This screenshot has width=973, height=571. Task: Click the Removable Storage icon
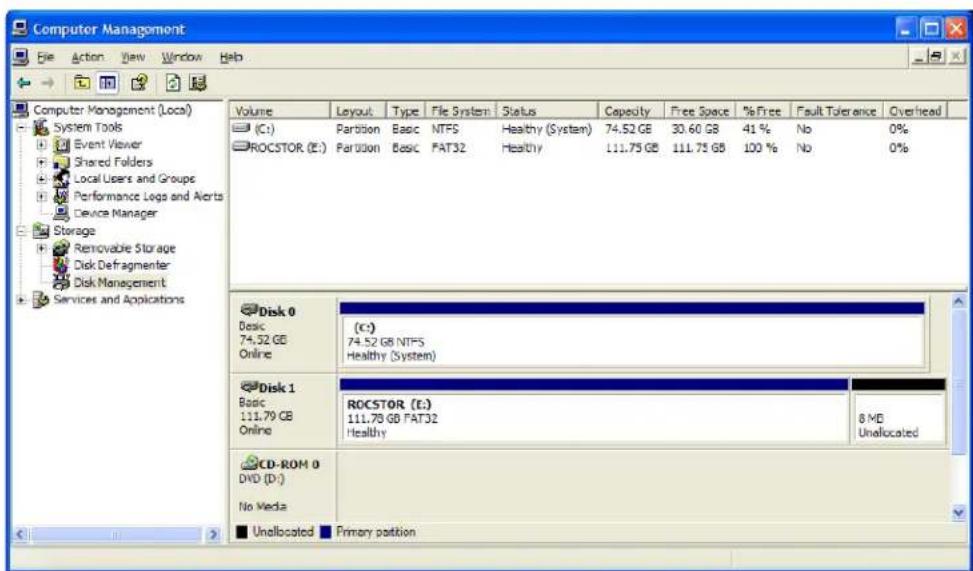pyautogui.click(x=61, y=248)
